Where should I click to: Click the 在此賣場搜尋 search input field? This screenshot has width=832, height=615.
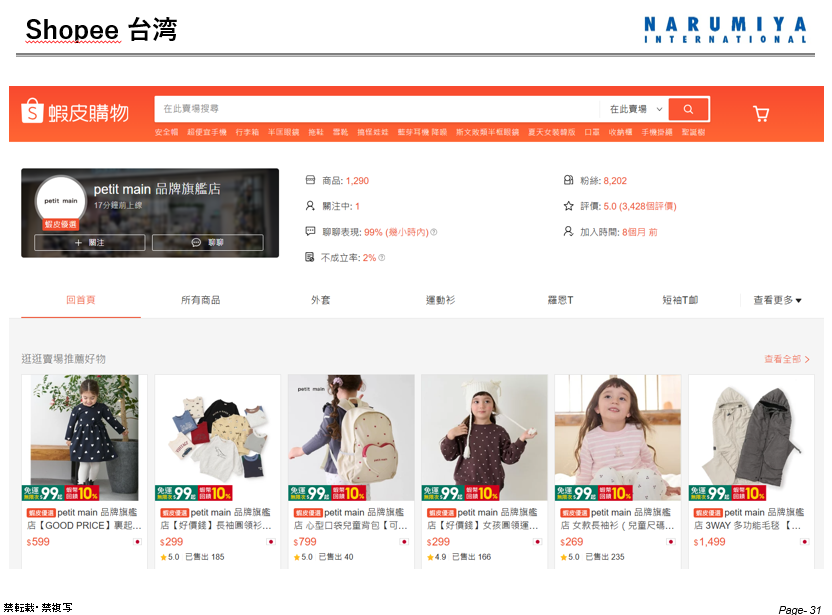377,109
